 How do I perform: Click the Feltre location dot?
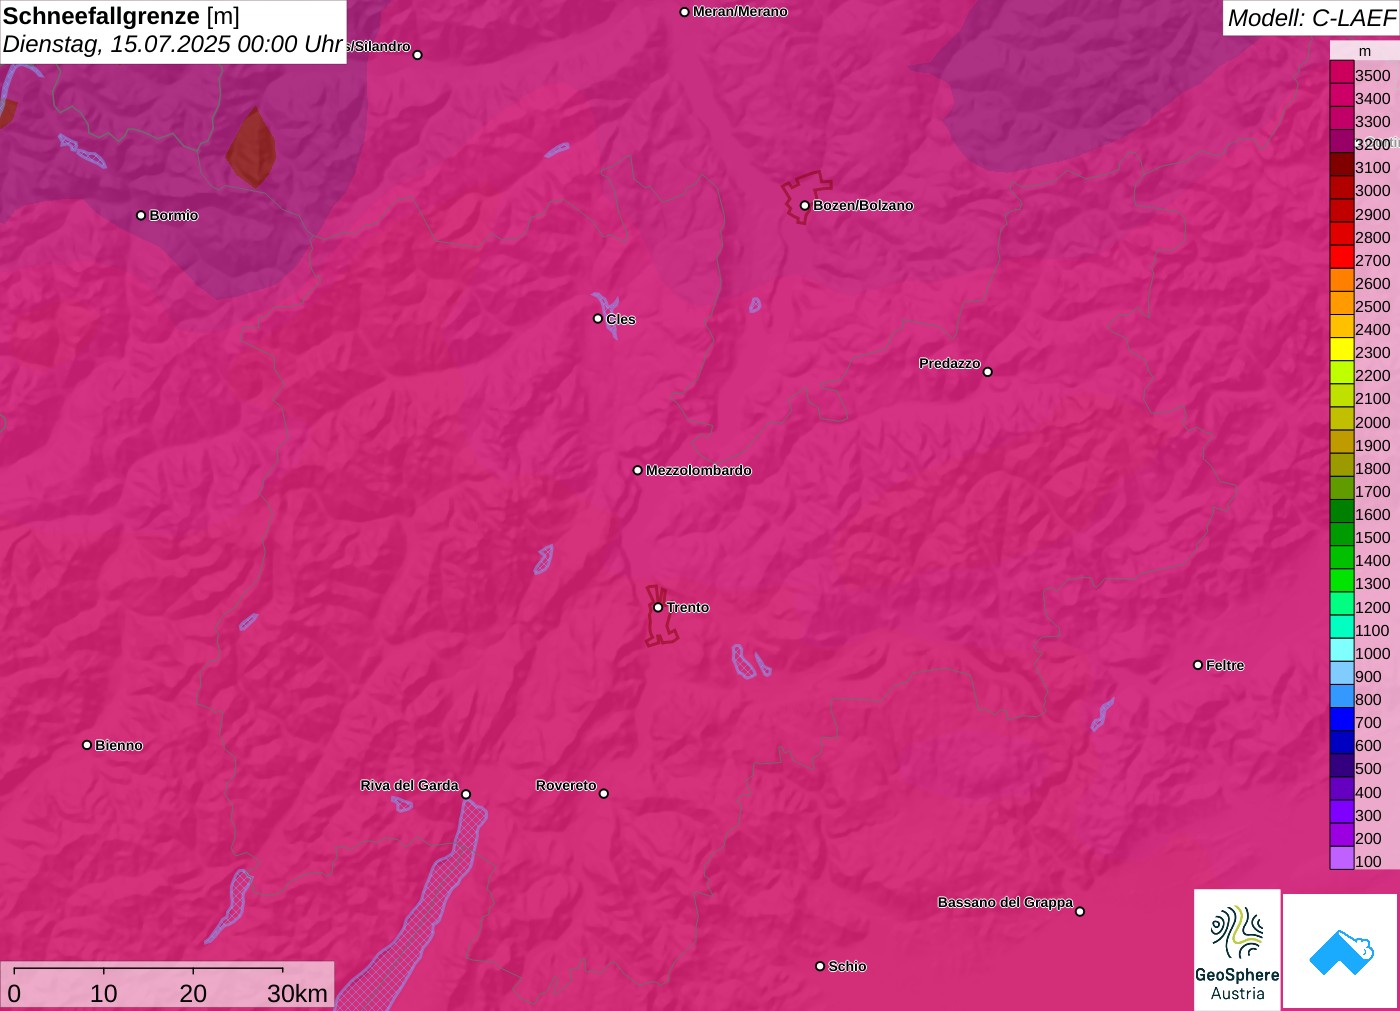1198,665
